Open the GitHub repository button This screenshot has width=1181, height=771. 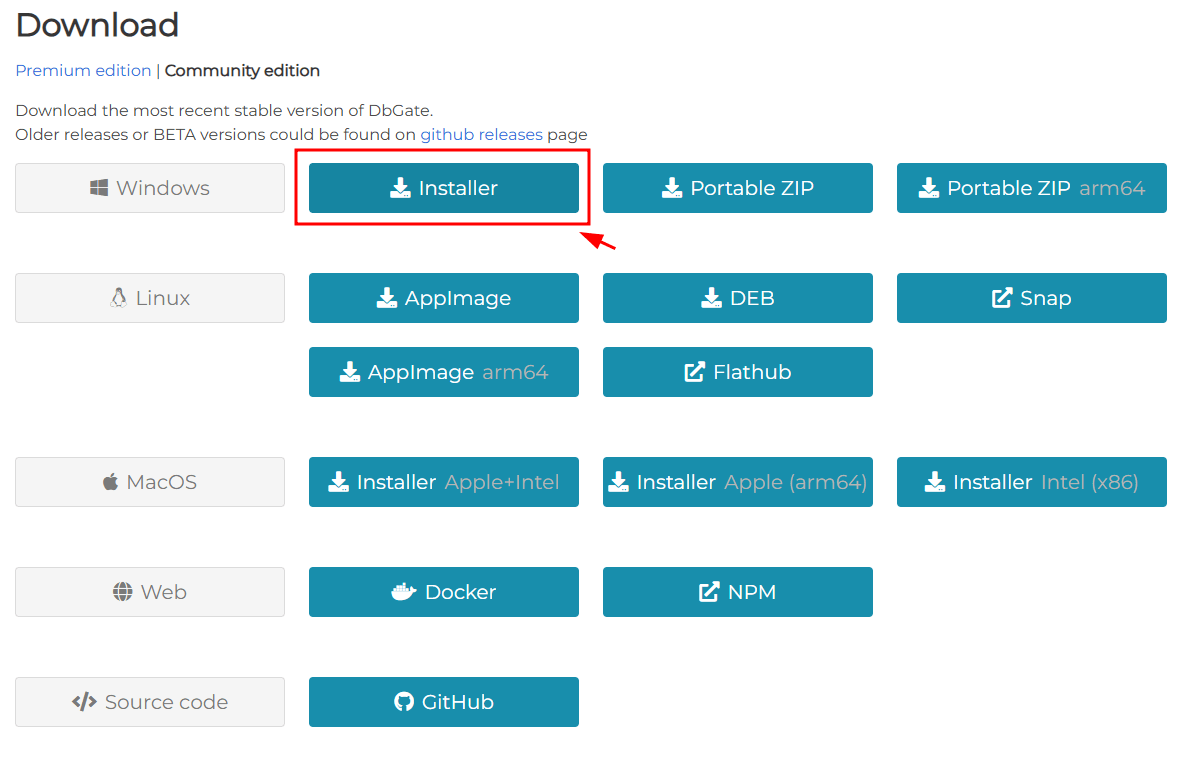click(444, 702)
